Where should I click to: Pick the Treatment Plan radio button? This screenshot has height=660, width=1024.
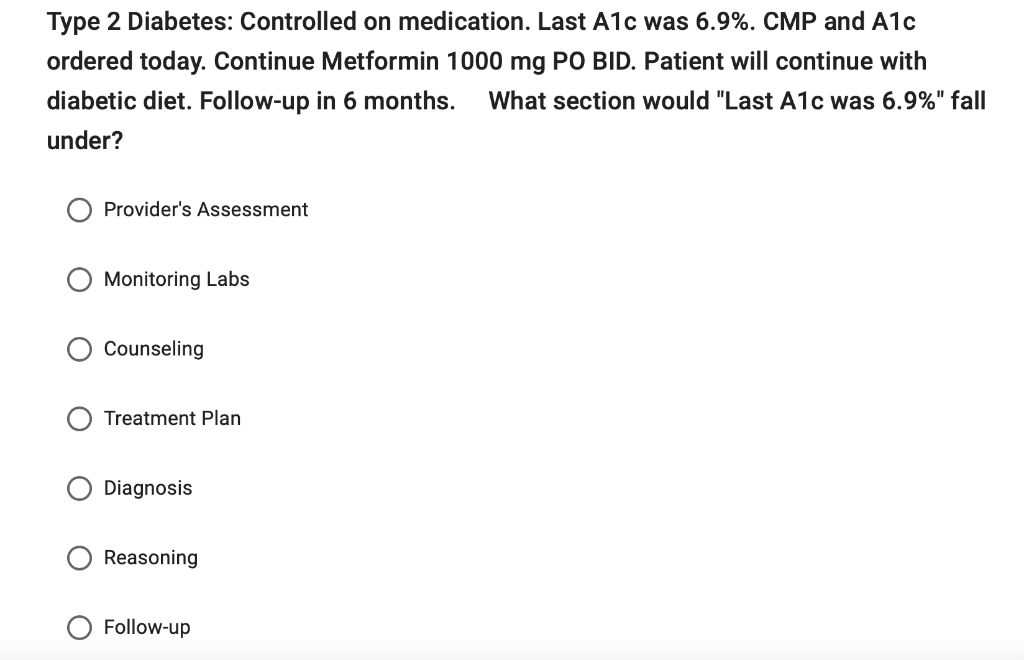tap(80, 418)
